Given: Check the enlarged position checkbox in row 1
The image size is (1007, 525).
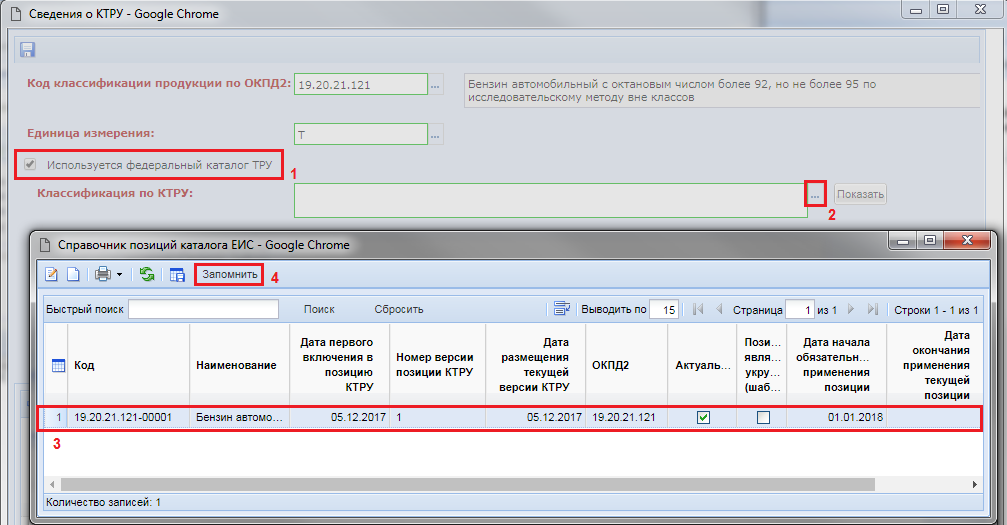Looking at the screenshot, I should click(x=763, y=417).
